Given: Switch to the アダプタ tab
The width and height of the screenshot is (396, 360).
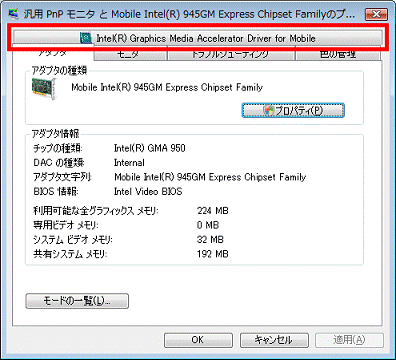Looking at the screenshot, I should 53,53.
